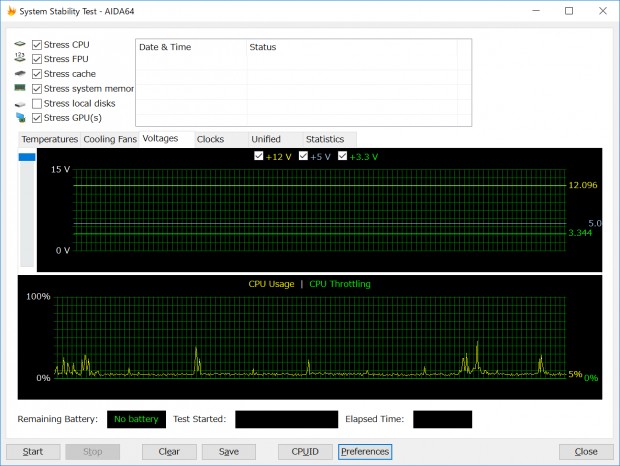The height and width of the screenshot is (466, 620).
Task: Click the 123 FPU icon beside Stress FPU
Action: (20, 58)
